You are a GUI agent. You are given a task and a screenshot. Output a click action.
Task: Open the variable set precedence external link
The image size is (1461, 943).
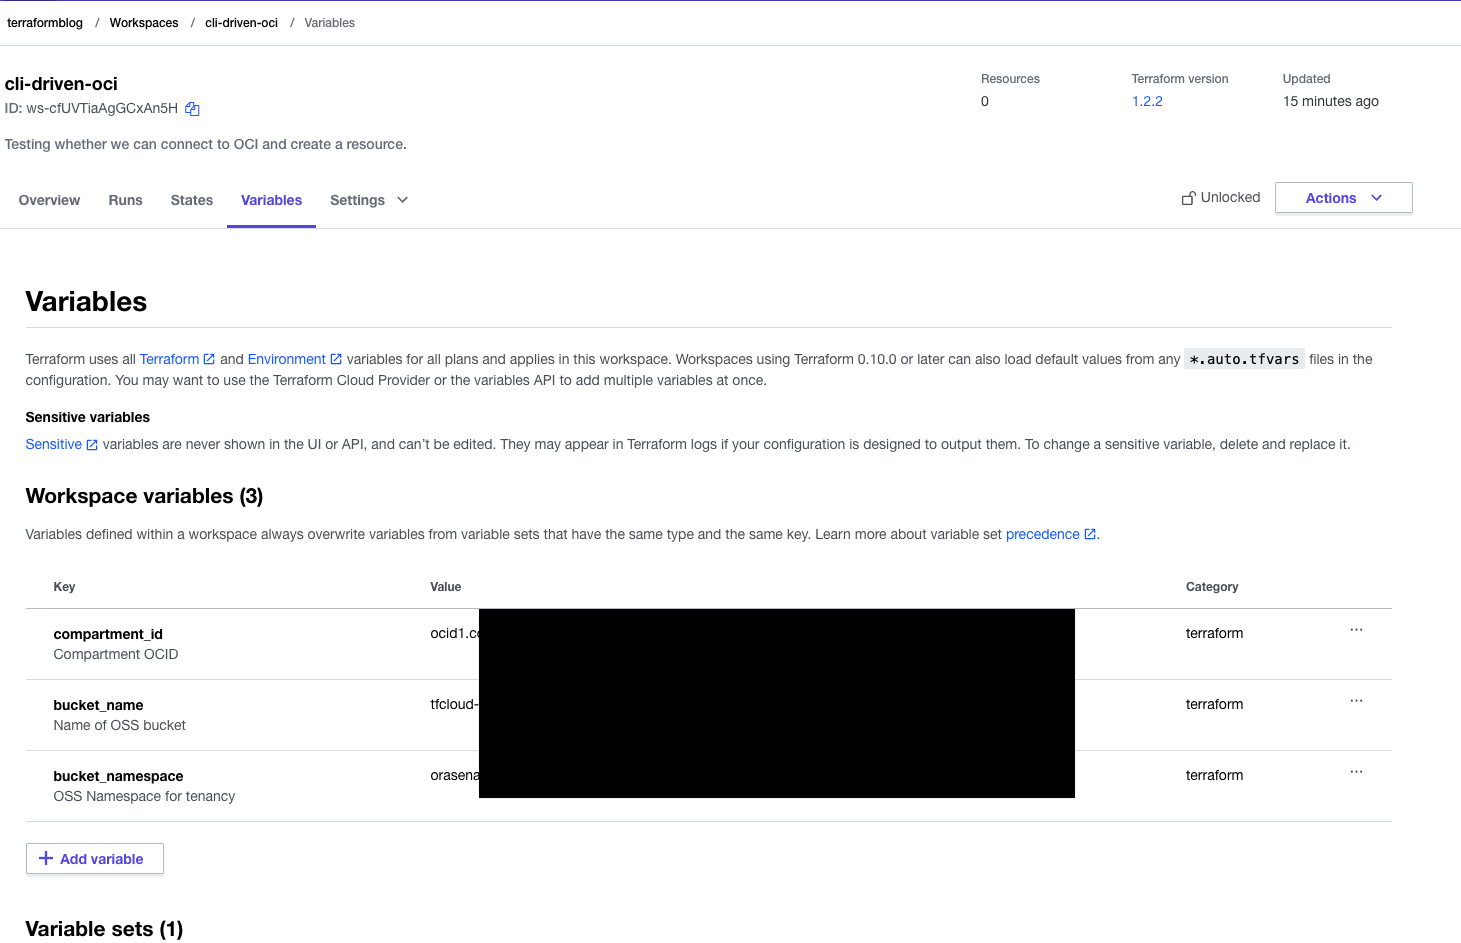[x=1043, y=534]
